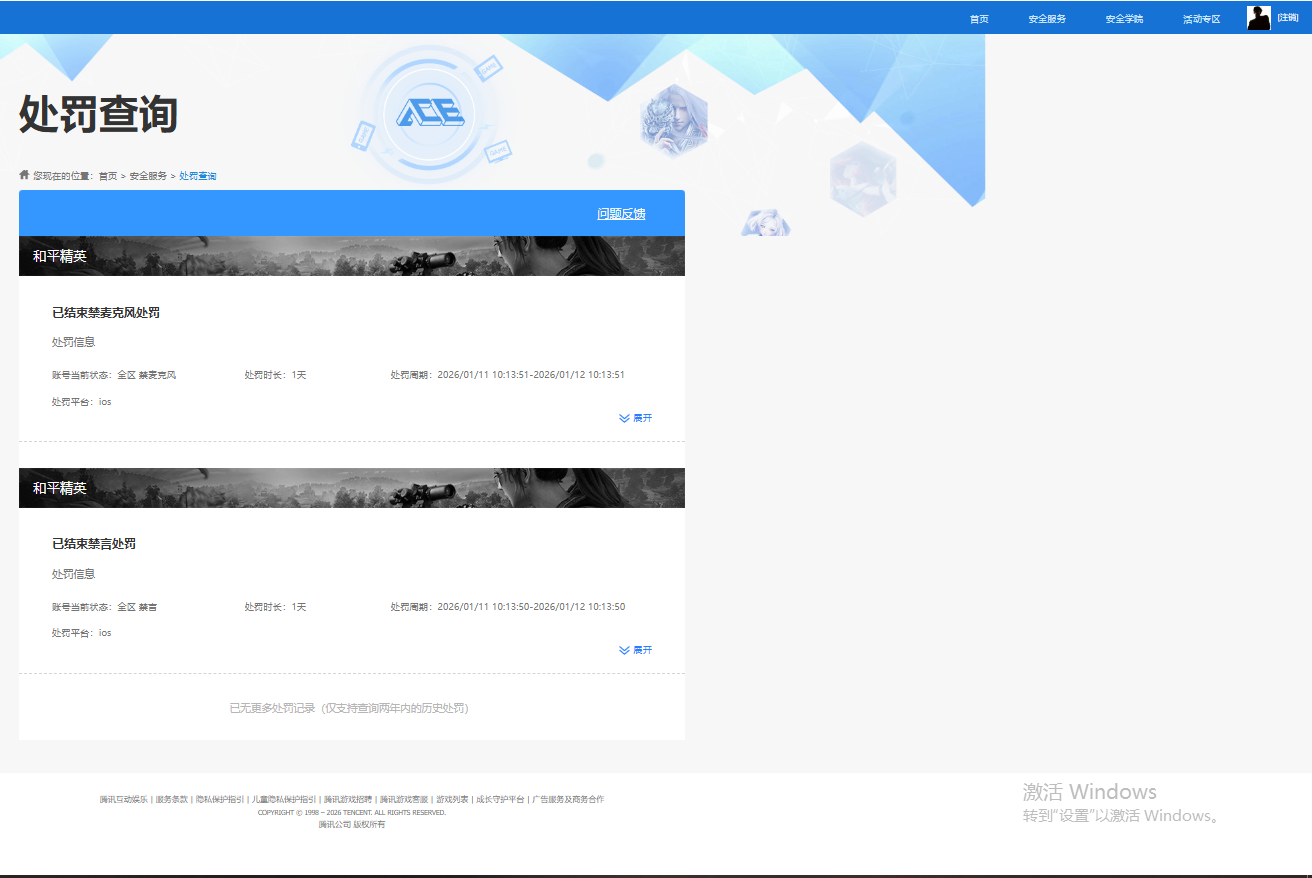Screen dimensions: 1312x878
Task: Open 腾讯游戏招聘 in the footer
Action: [x=348, y=800]
